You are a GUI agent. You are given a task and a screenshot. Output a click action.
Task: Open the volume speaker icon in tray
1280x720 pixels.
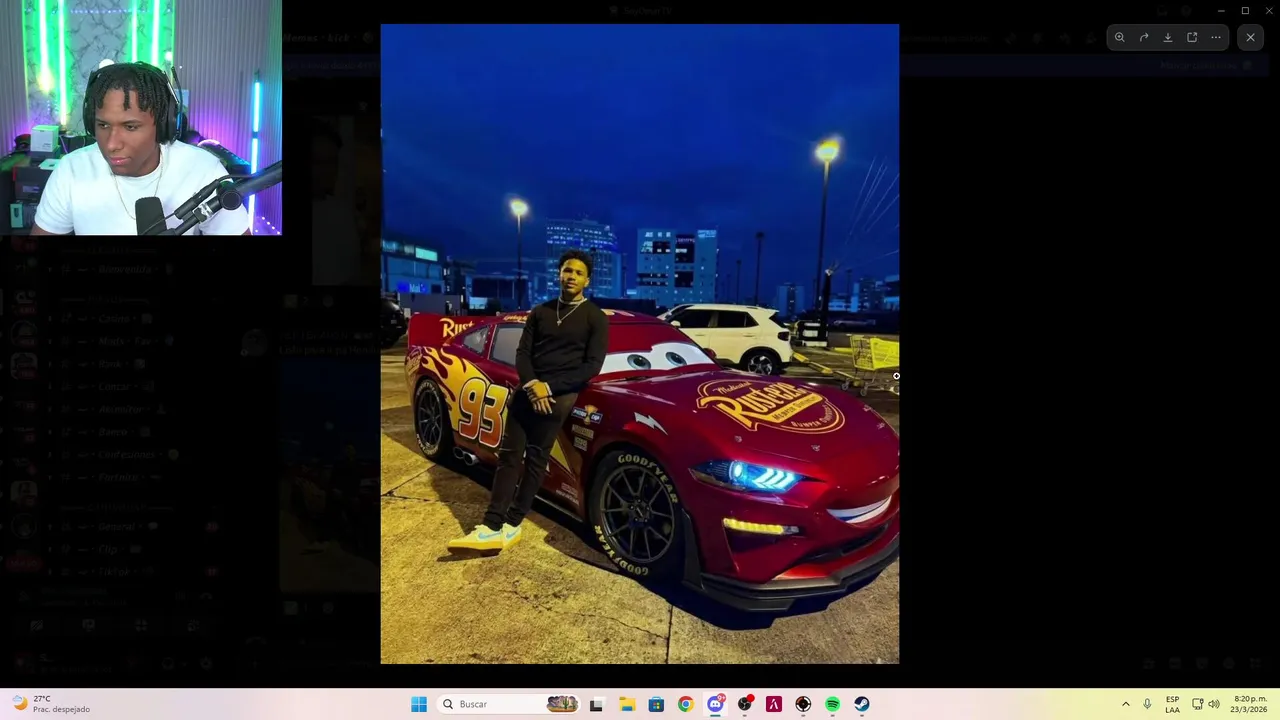[1214, 704]
